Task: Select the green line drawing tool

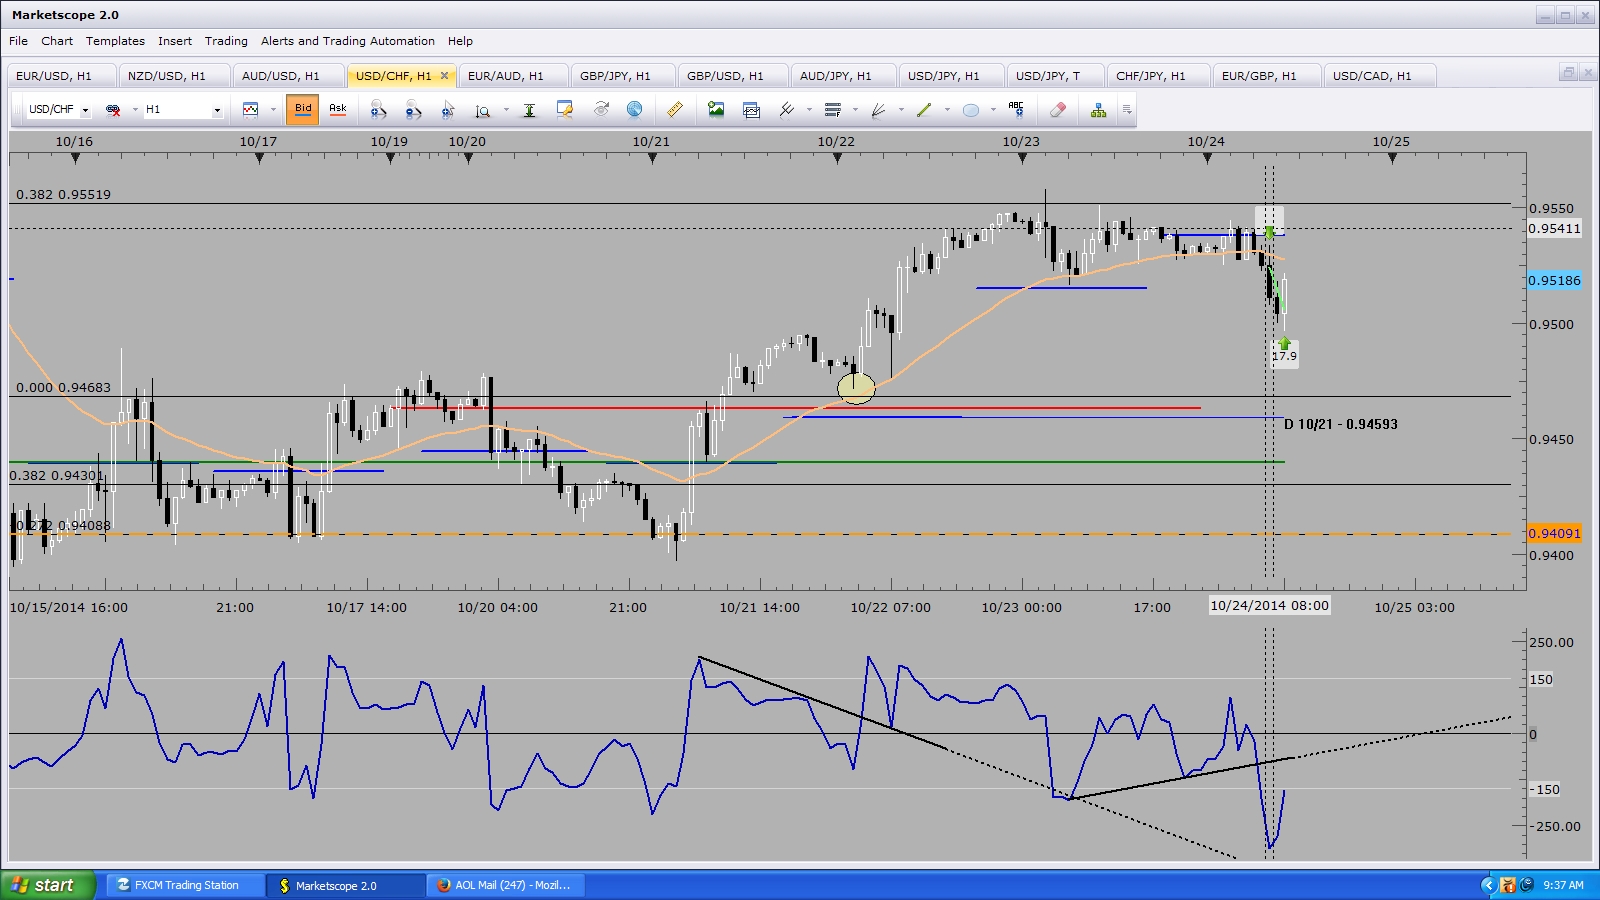Action: click(924, 110)
